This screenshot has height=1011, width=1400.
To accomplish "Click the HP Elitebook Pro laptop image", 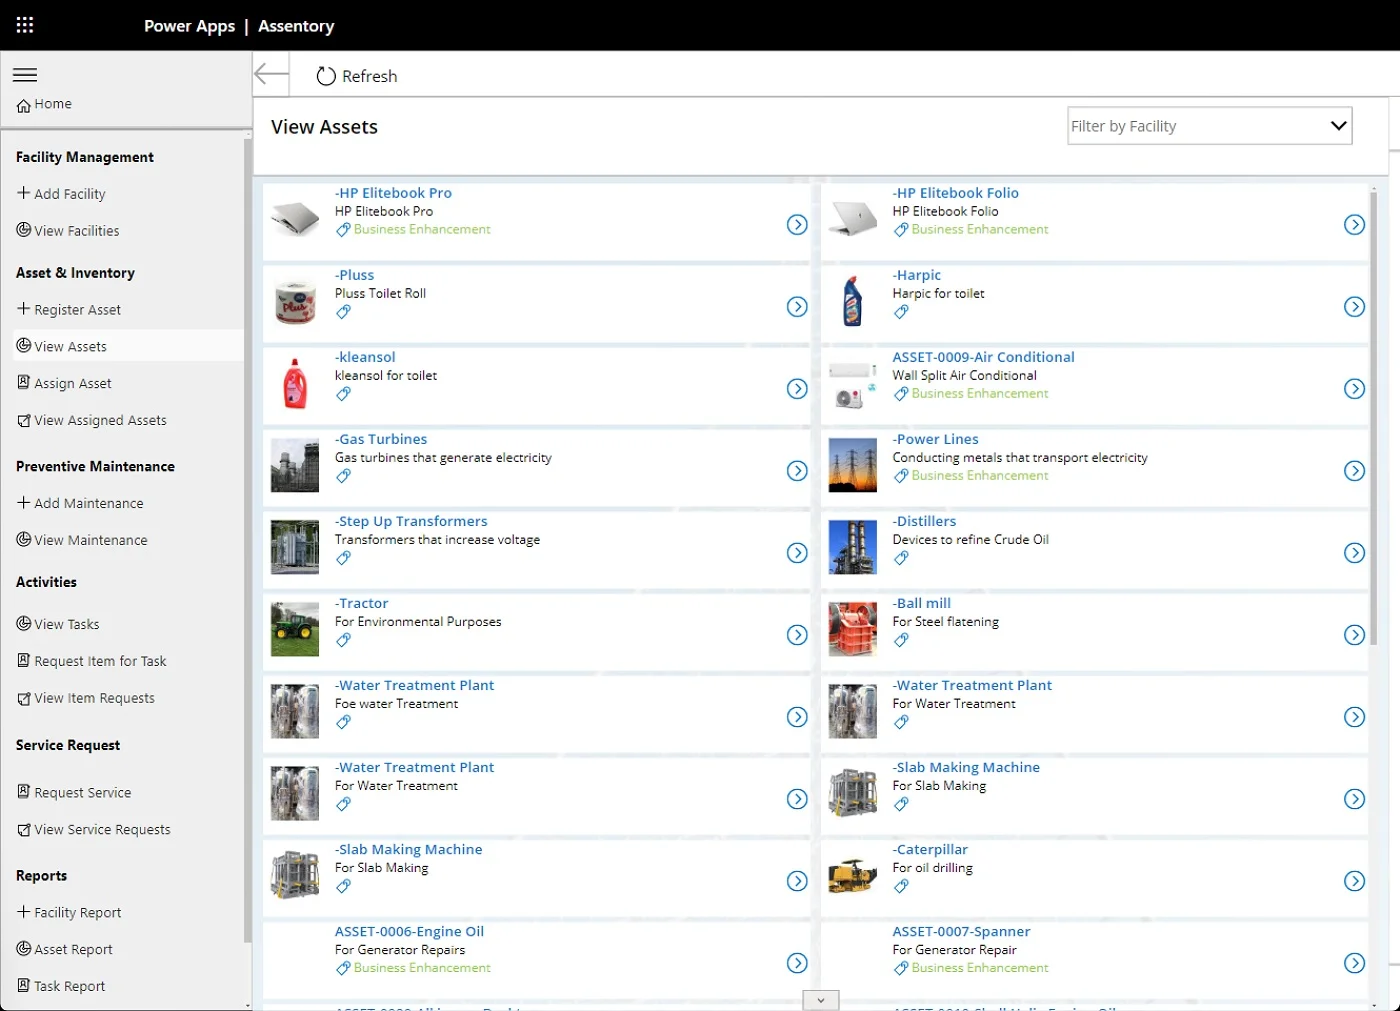I will click(x=295, y=219).
